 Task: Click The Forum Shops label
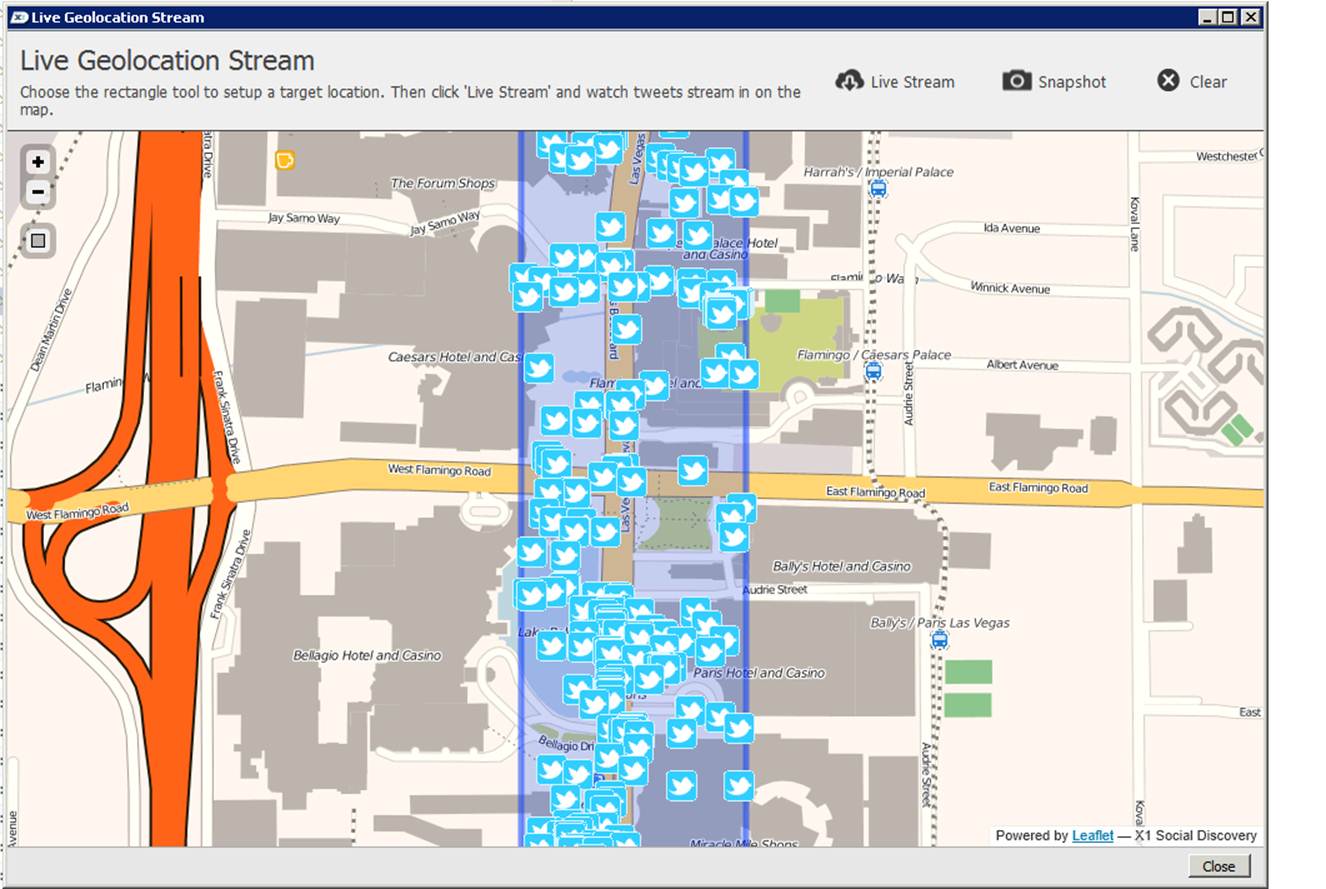(x=443, y=184)
